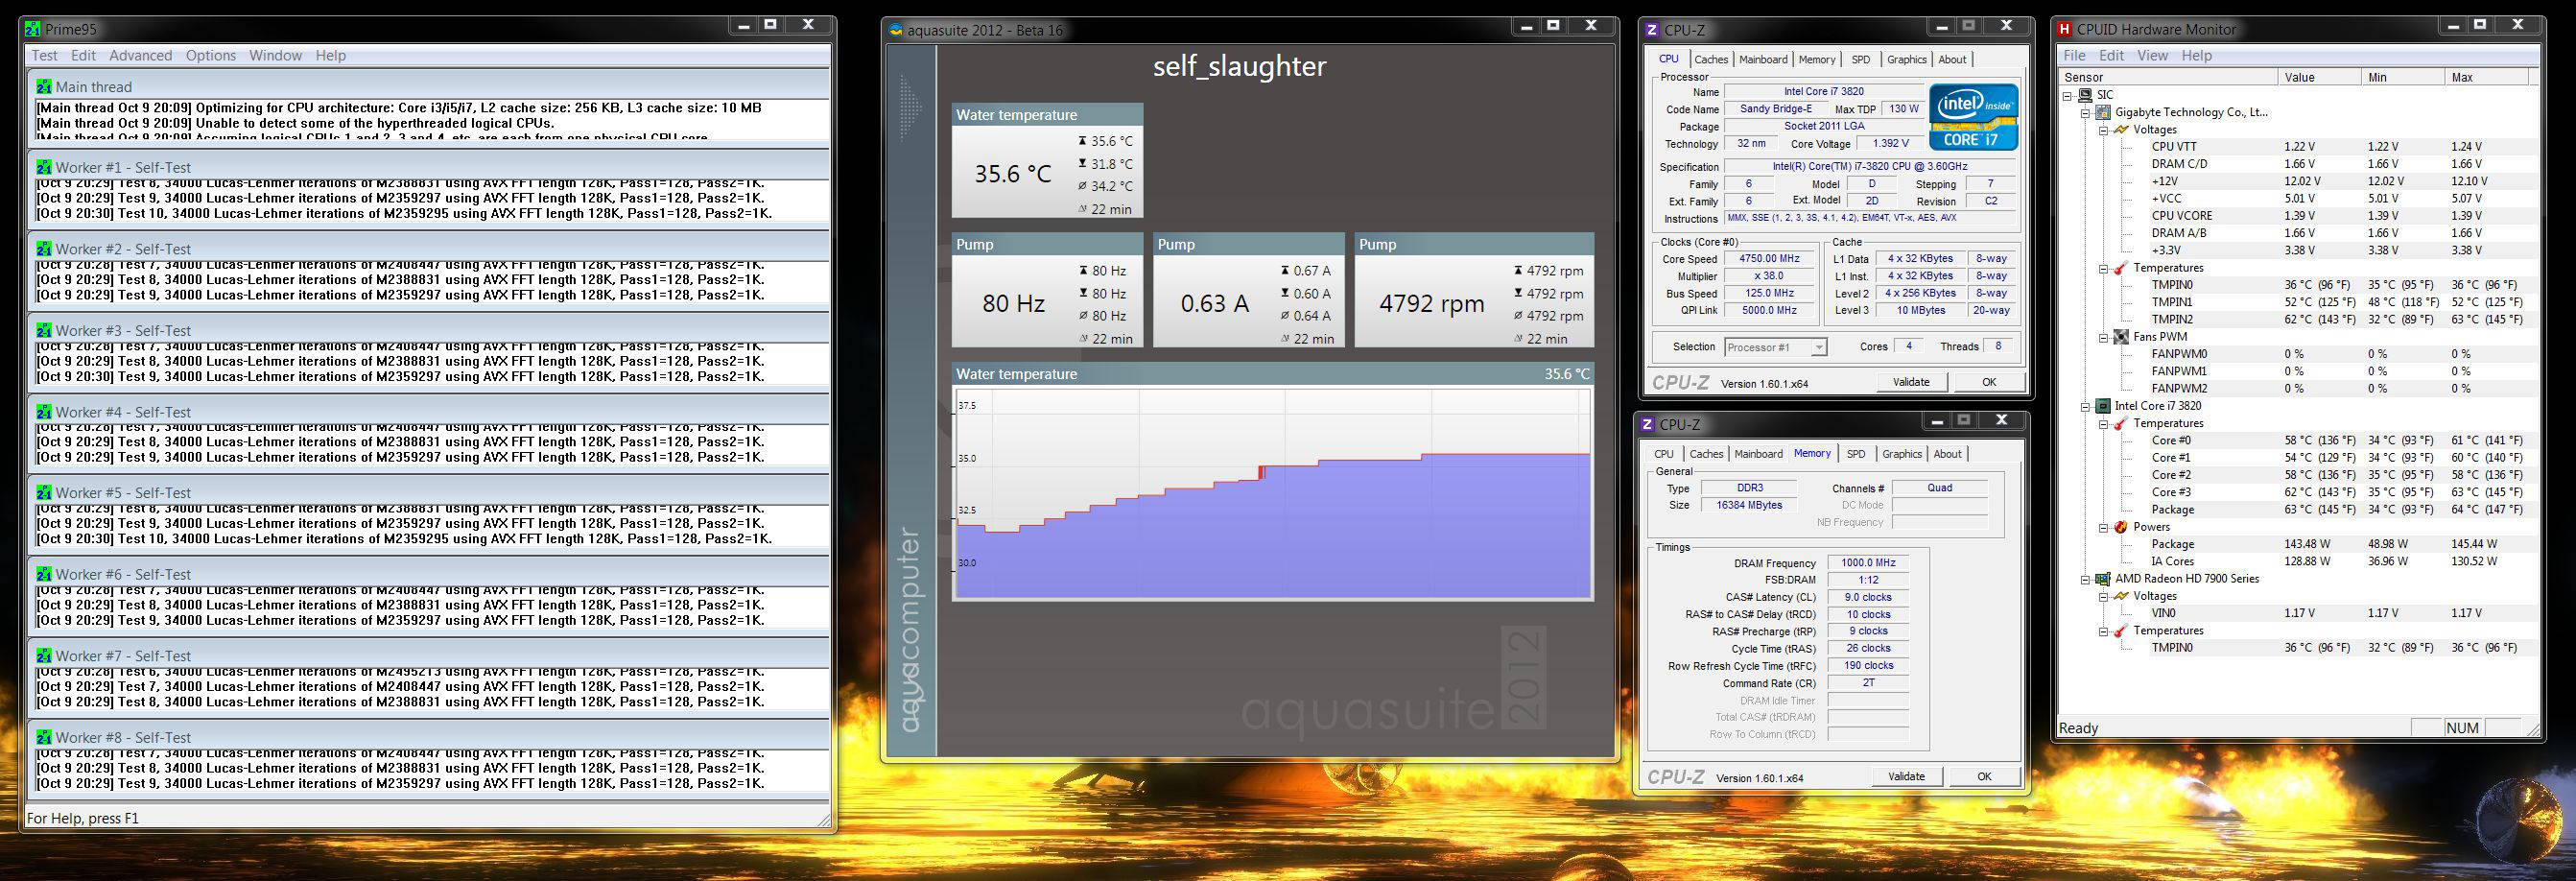
Task: Collapse the AMD Radeon HD 7900 node
Action: (x=2086, y=579)
